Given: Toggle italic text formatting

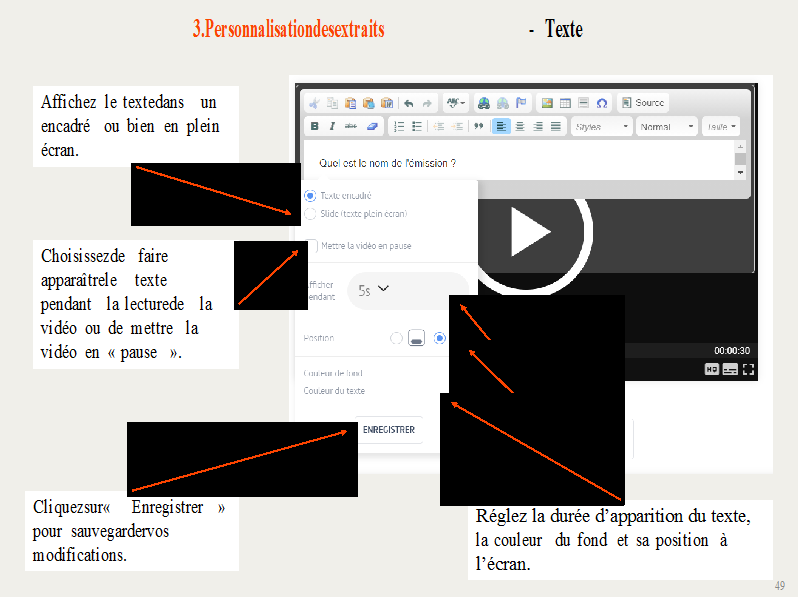Looking at the screenshot, I should pos(332,127).
